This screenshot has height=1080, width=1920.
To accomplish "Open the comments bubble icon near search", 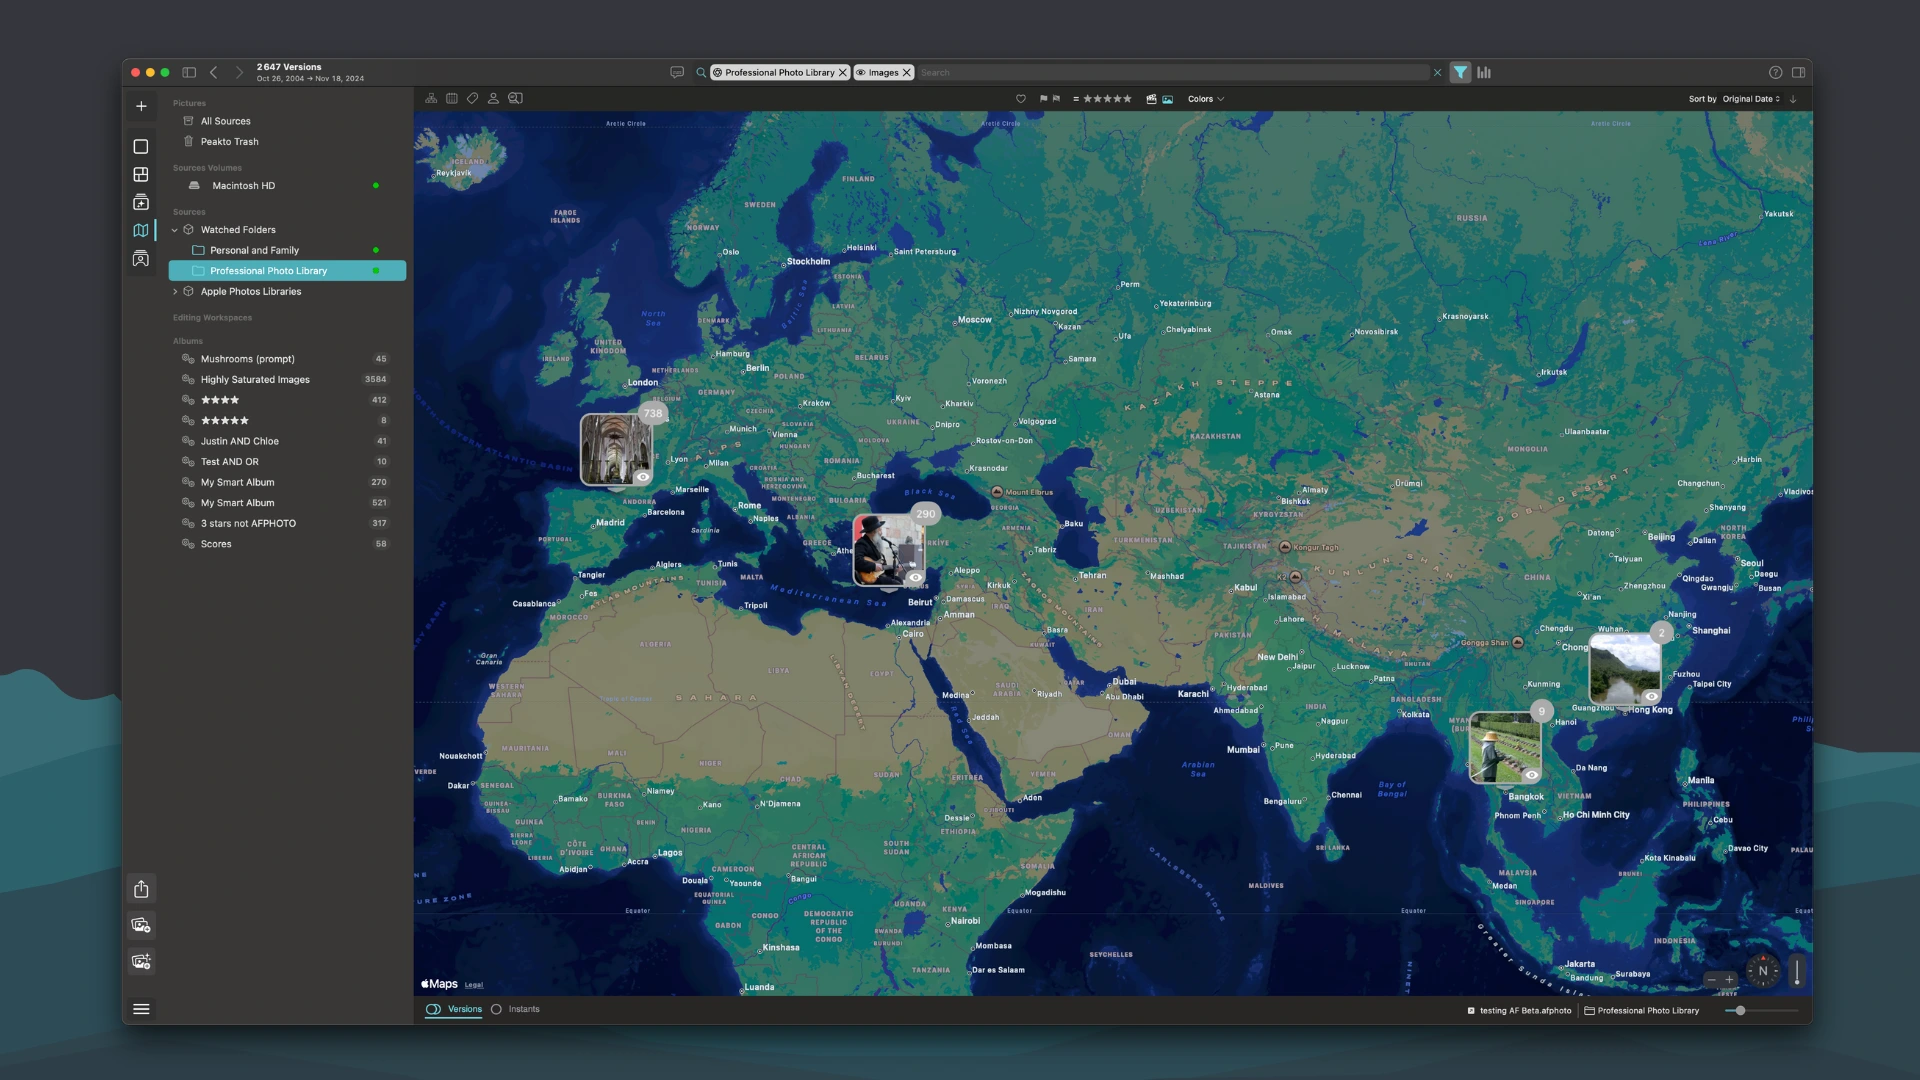I will point(677,72).
